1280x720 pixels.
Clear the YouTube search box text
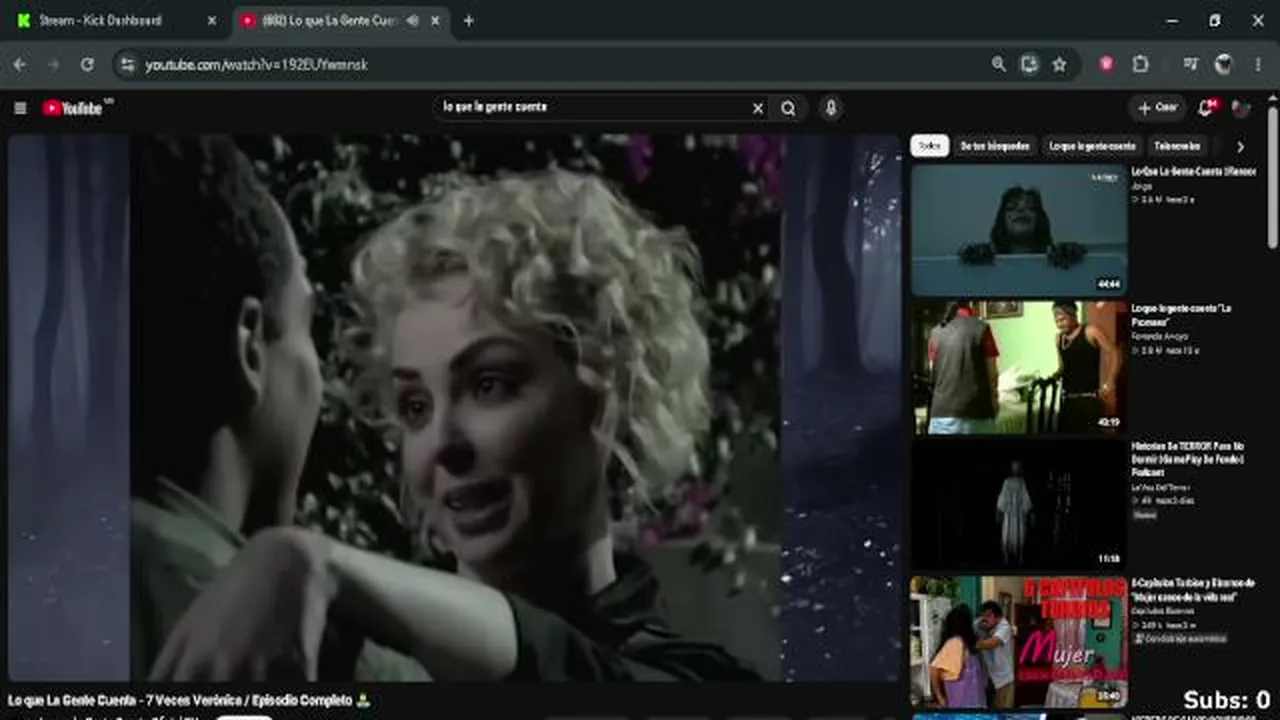click(x=758, y=108)
